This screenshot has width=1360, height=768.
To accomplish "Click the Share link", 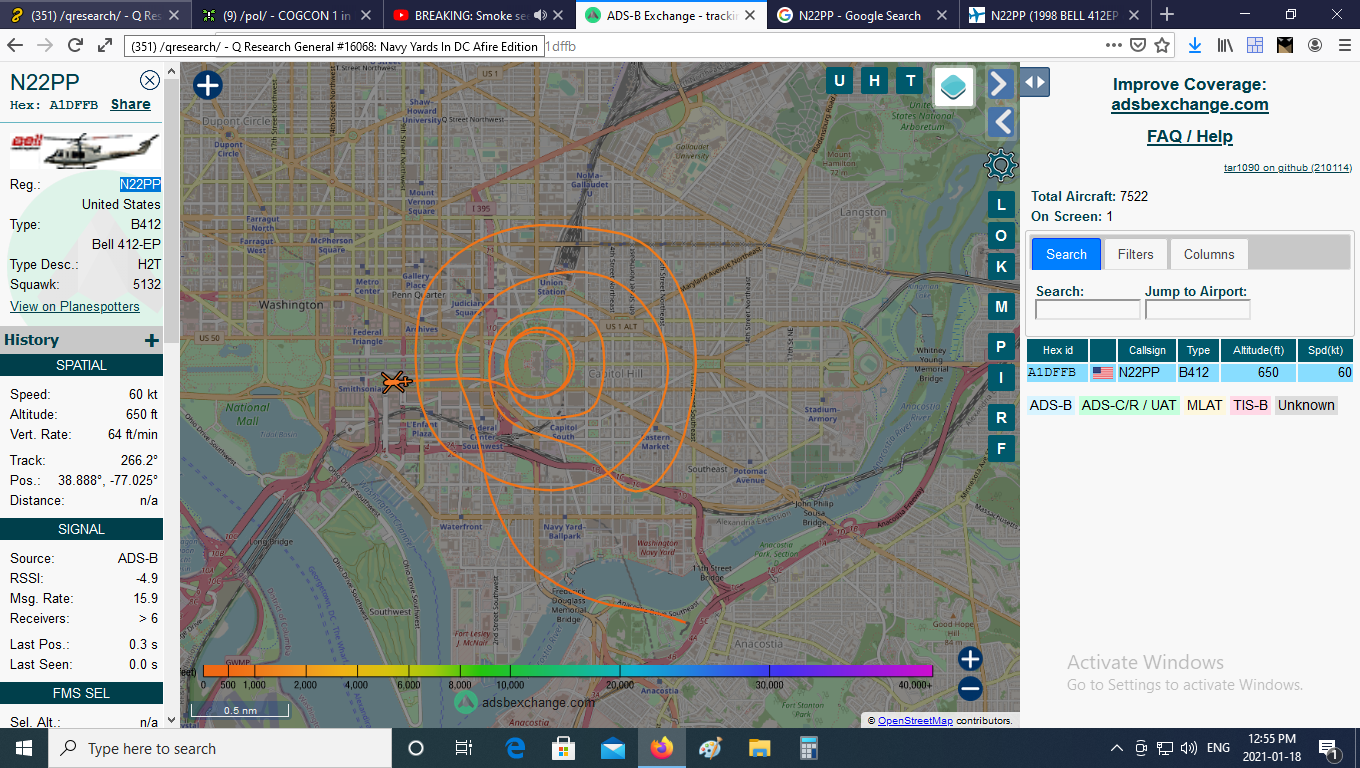I will point(131,104).
